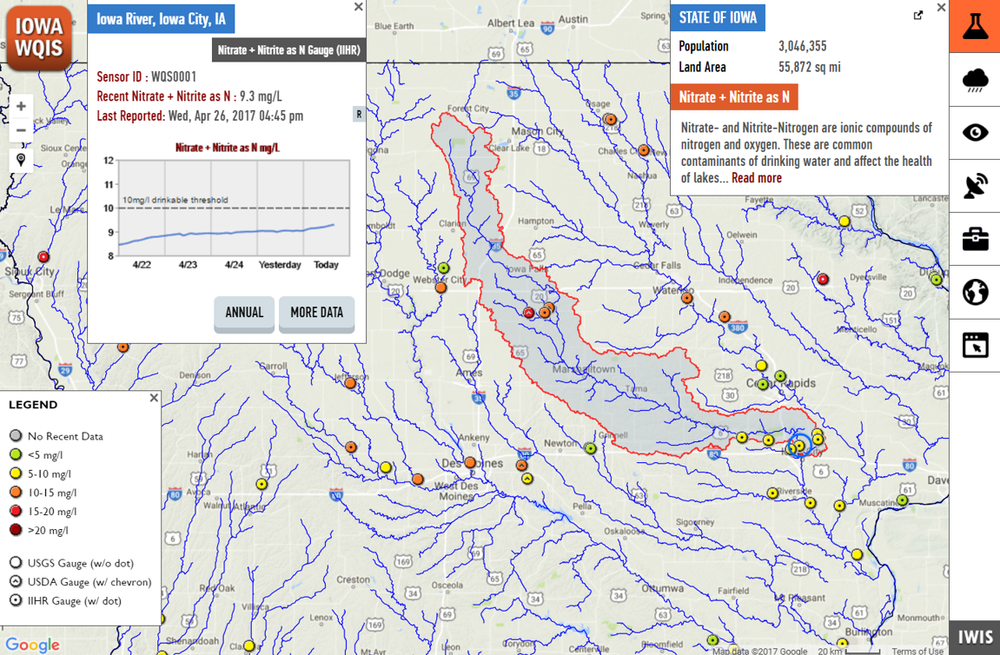
Task: Close the Legend panel
Action: (154, 397)
